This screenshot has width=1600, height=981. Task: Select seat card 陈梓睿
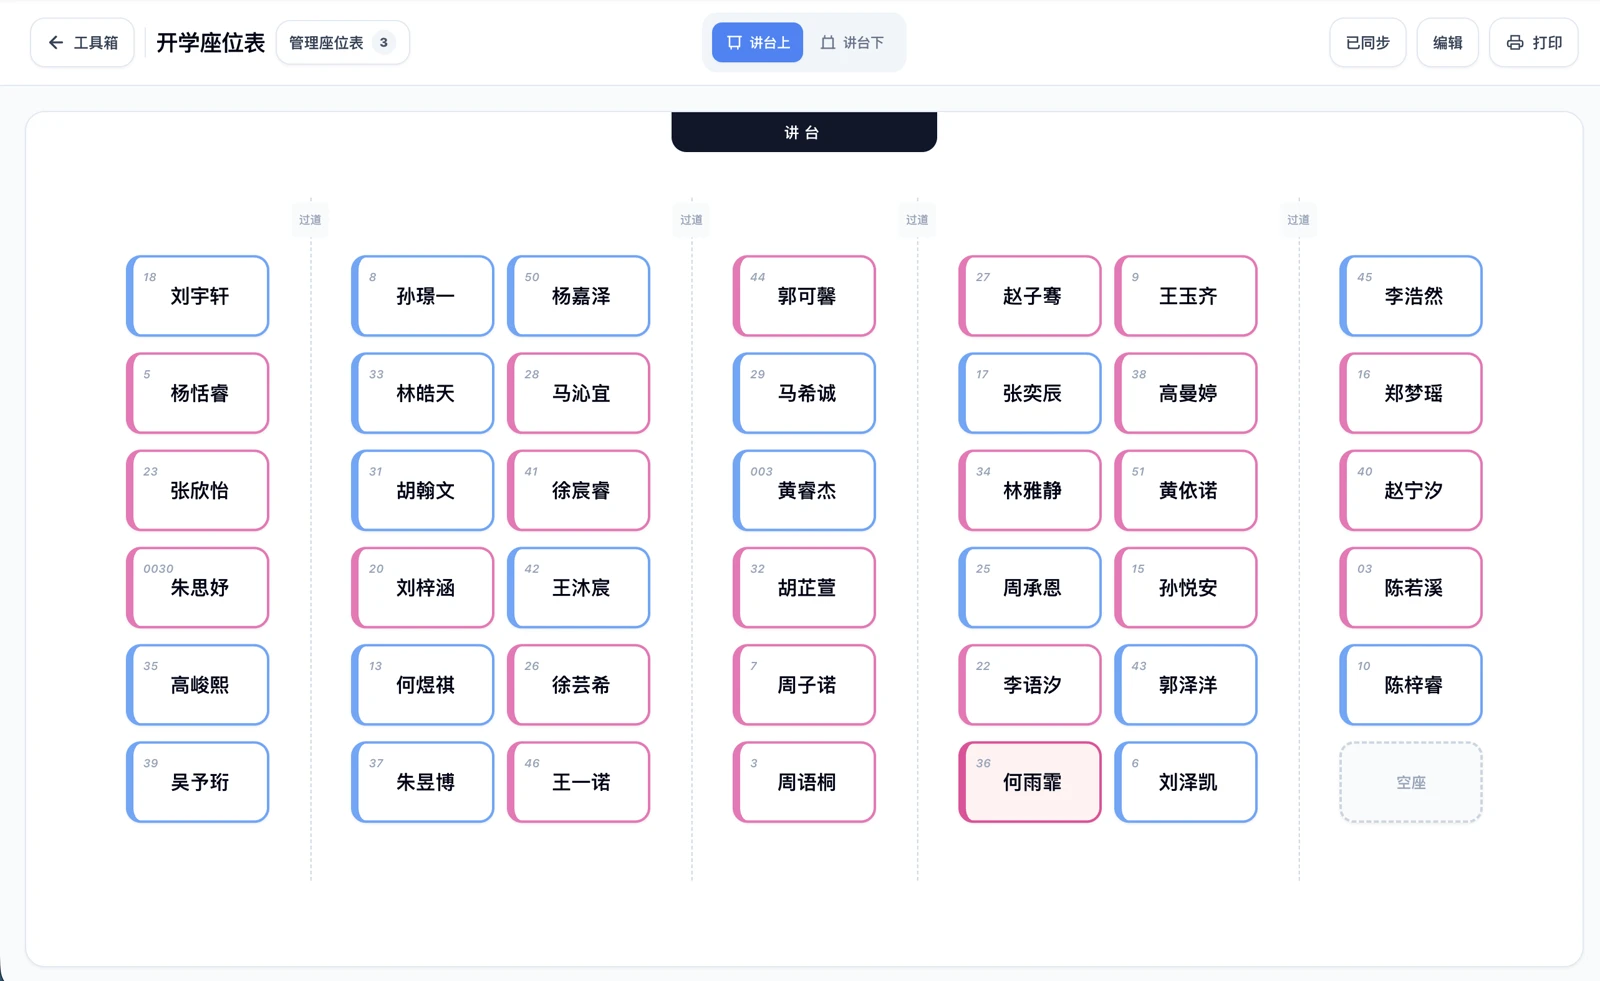tap(1410, 685)
